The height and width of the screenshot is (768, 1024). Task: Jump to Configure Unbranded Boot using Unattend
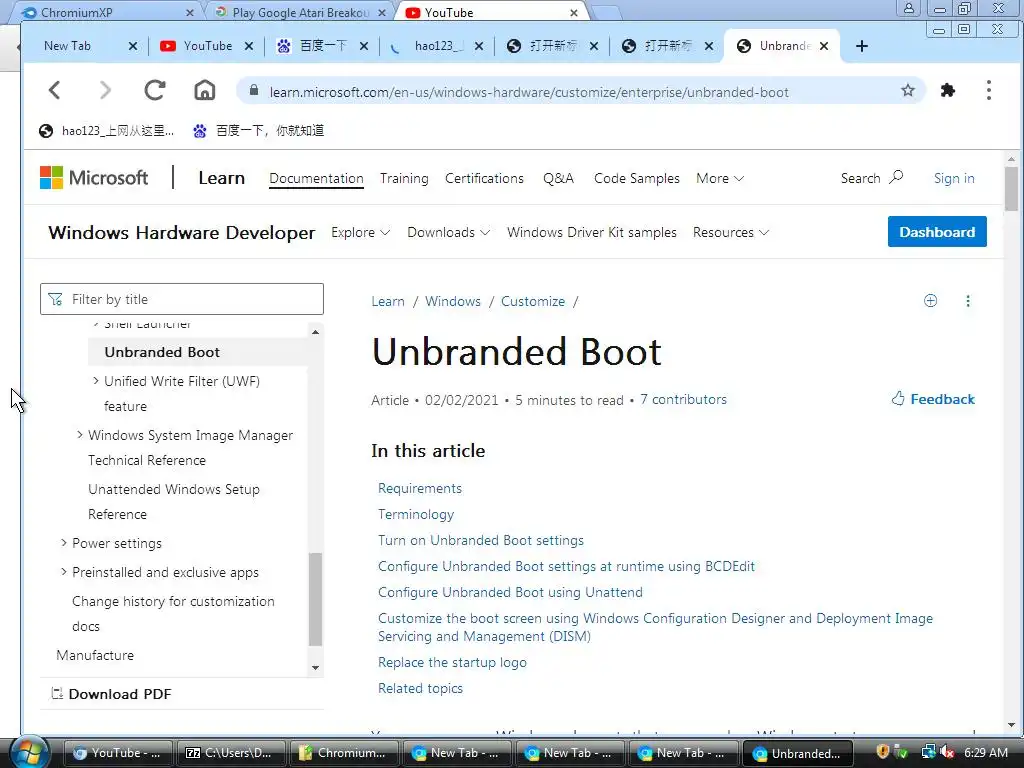(x=510, y=592)
